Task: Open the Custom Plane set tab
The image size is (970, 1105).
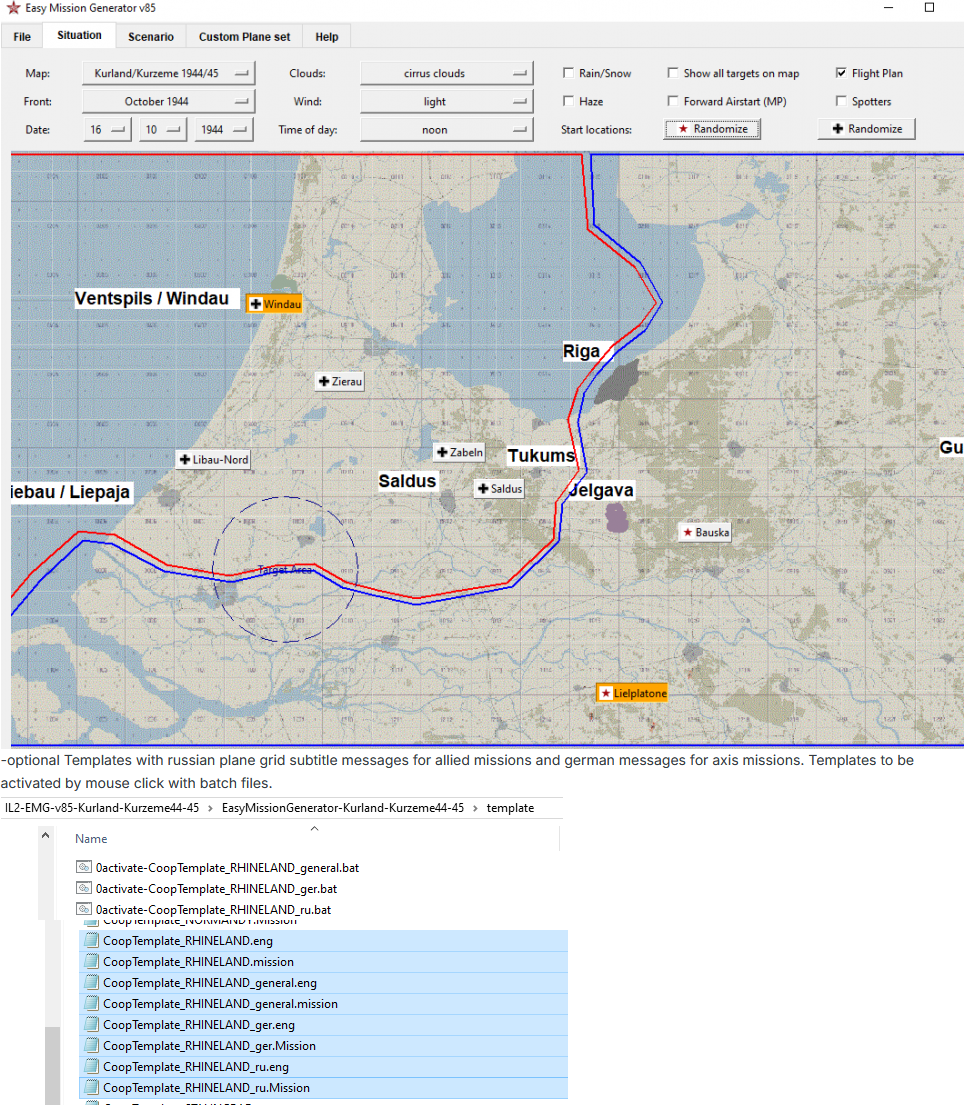Action: point(244,37)
